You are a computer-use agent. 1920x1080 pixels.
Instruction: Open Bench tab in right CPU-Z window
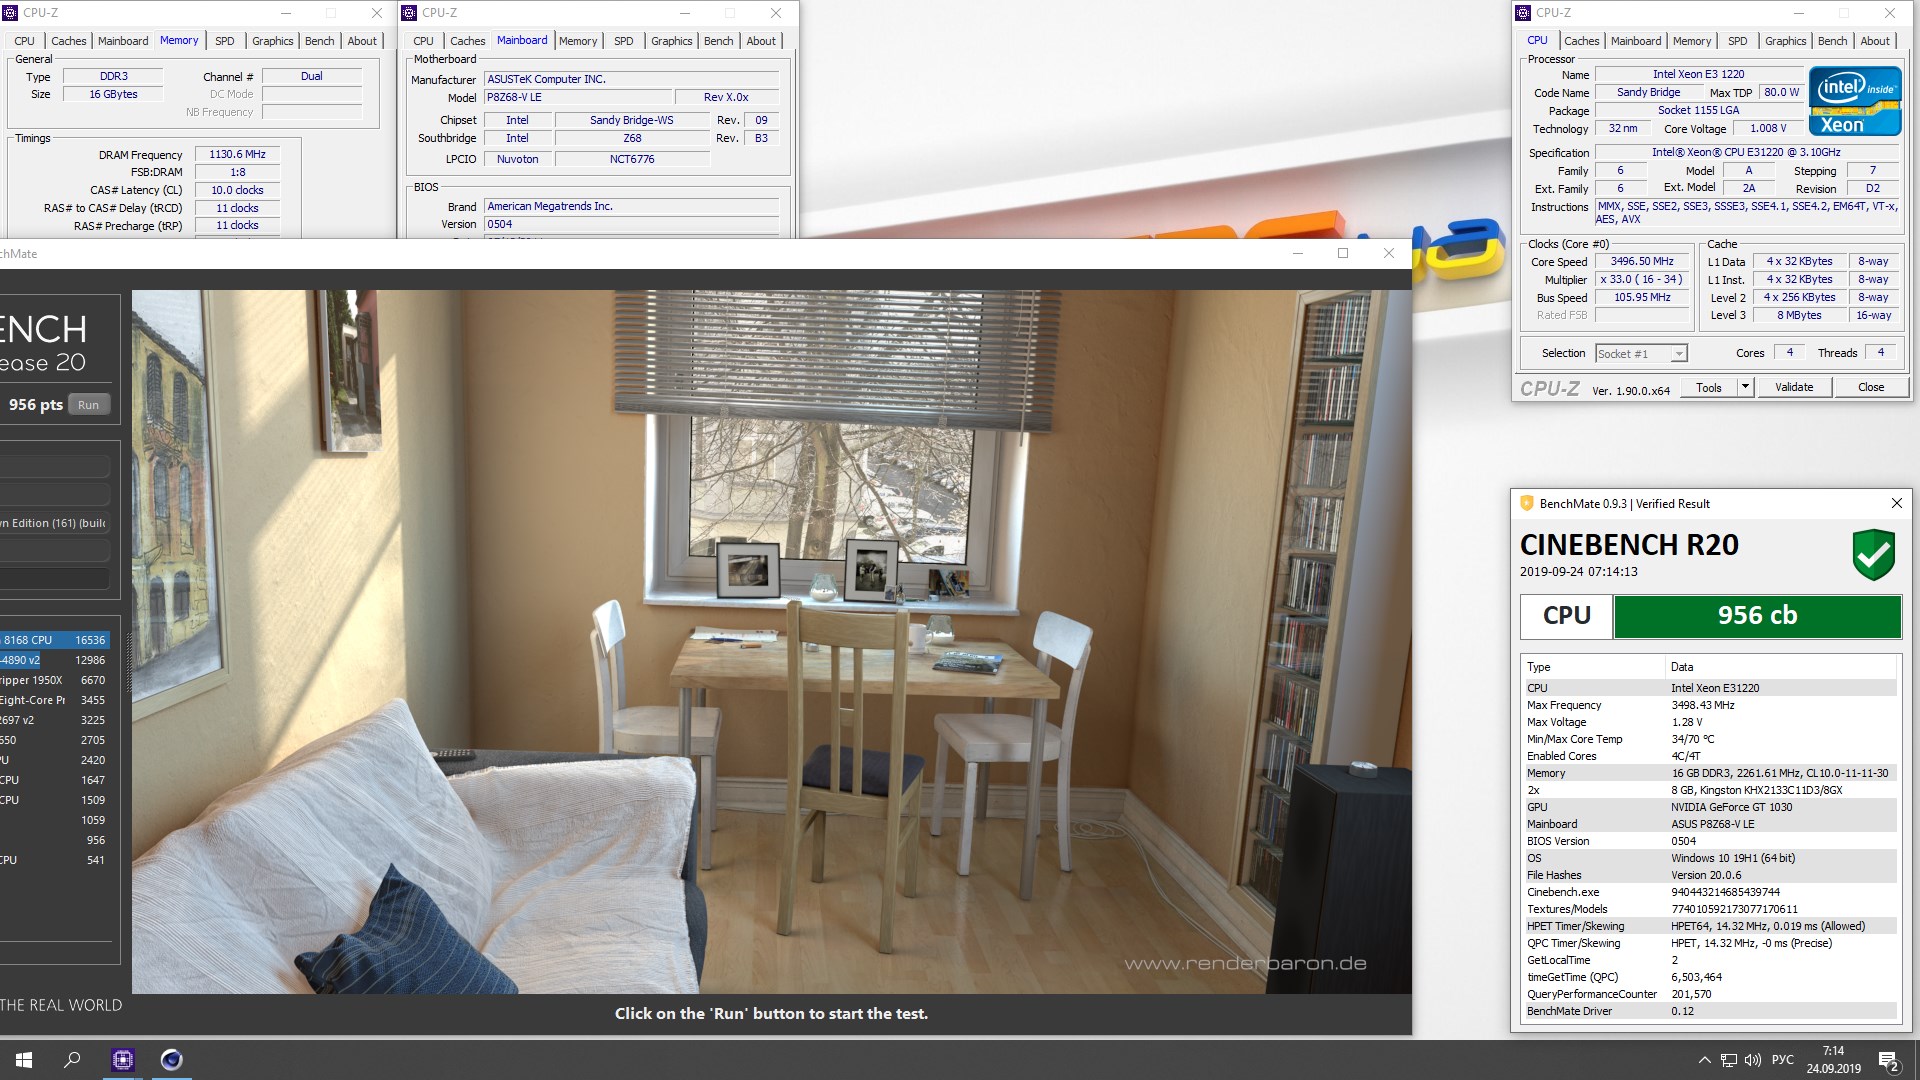[x=1832, y=41]
